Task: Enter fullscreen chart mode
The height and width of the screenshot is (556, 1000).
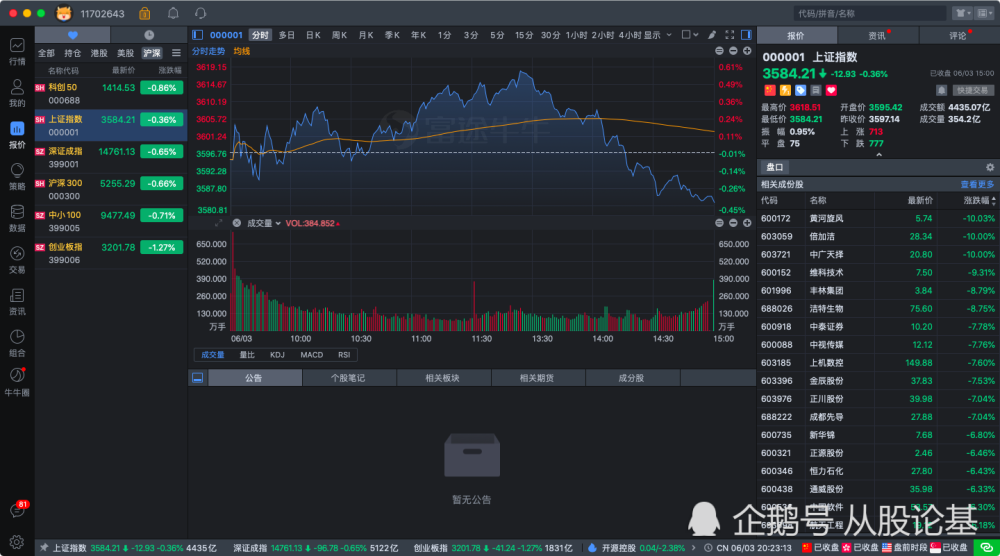Action: pos(729,35)
